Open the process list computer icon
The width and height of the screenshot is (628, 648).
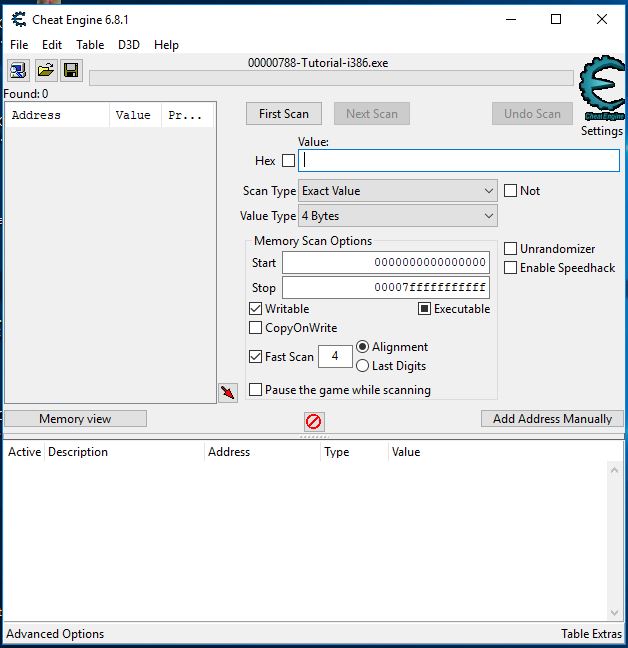click(x=18, y=70)
